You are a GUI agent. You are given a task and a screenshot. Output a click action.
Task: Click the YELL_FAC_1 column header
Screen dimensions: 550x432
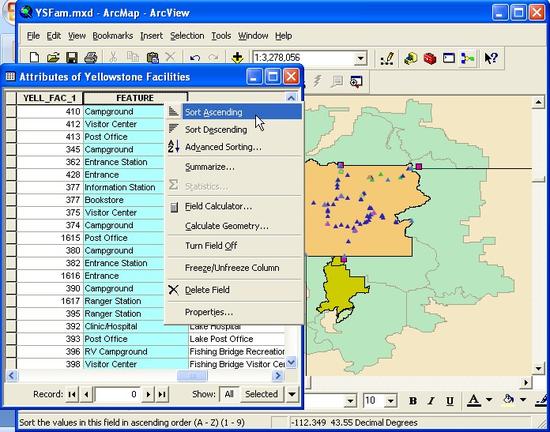click(x=49, y=98)
